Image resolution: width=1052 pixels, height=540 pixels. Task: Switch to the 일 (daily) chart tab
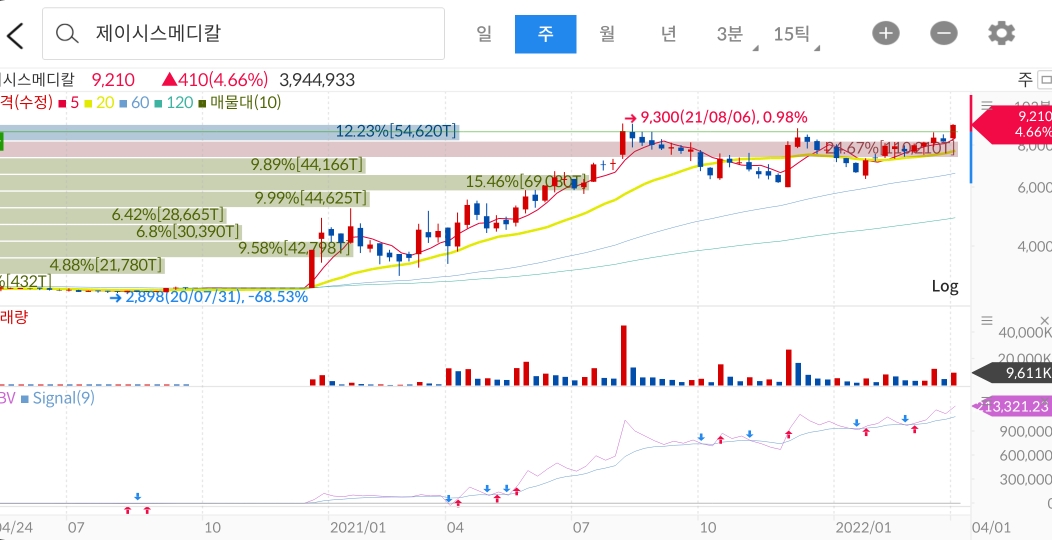[x=484, y=34]
